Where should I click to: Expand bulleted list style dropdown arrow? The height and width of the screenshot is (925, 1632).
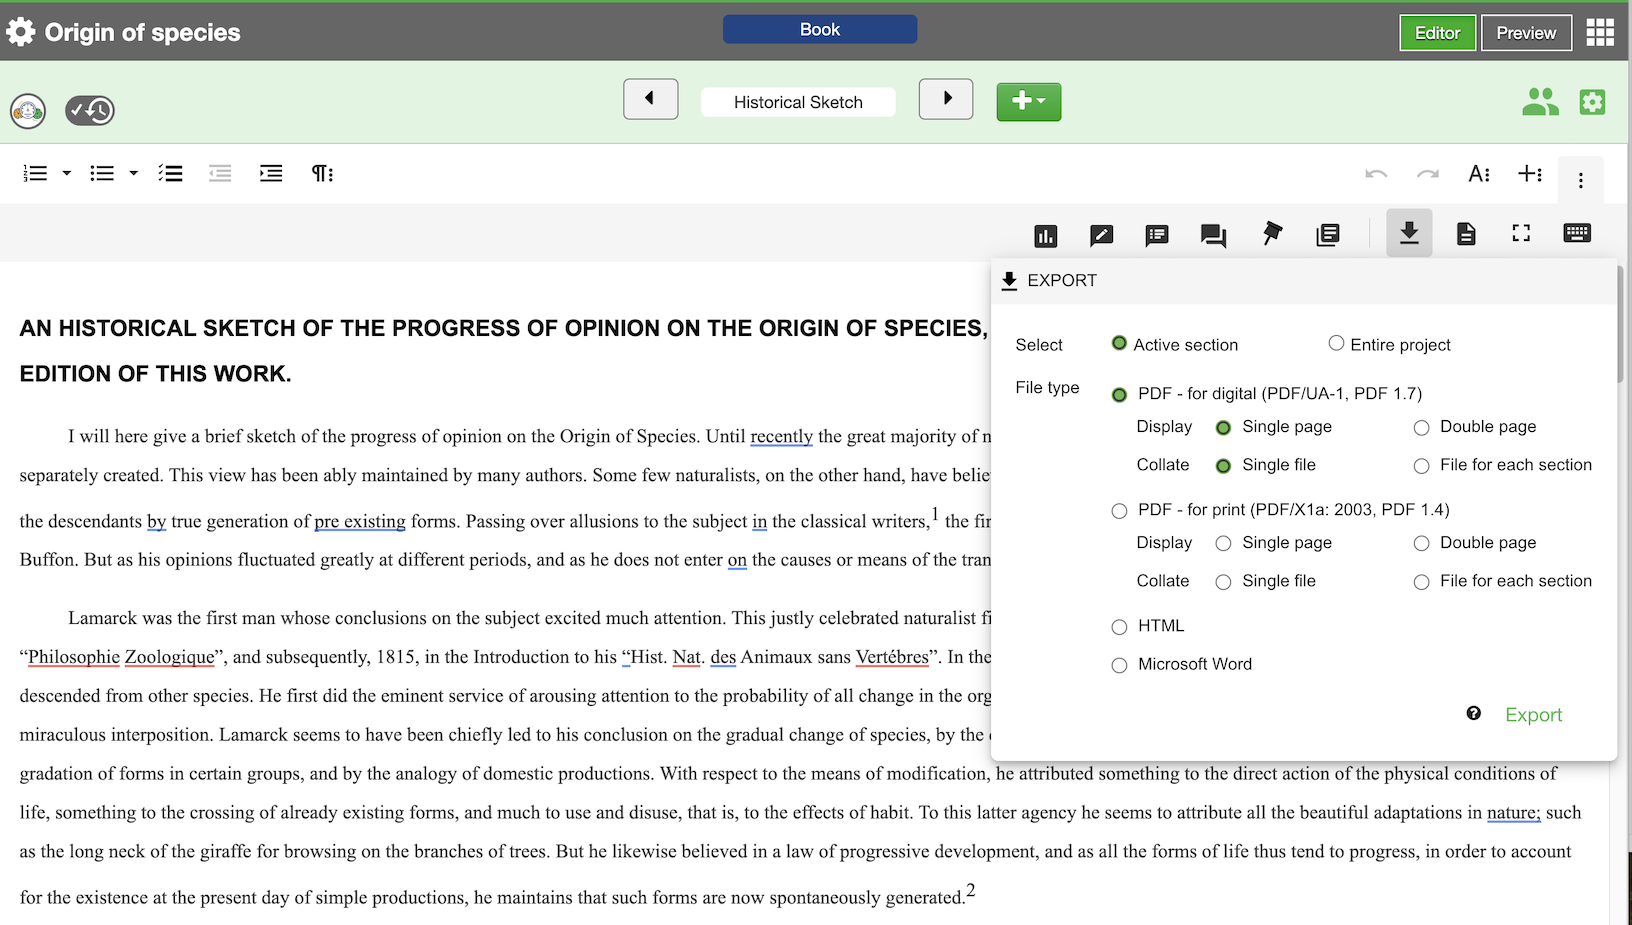pos(133,174)
